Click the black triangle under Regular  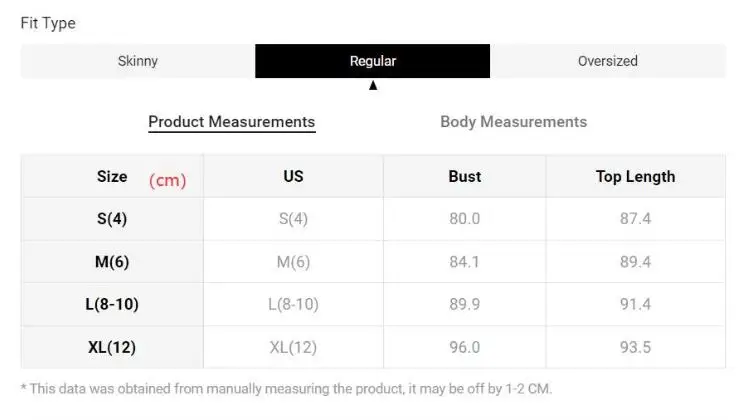373,86
